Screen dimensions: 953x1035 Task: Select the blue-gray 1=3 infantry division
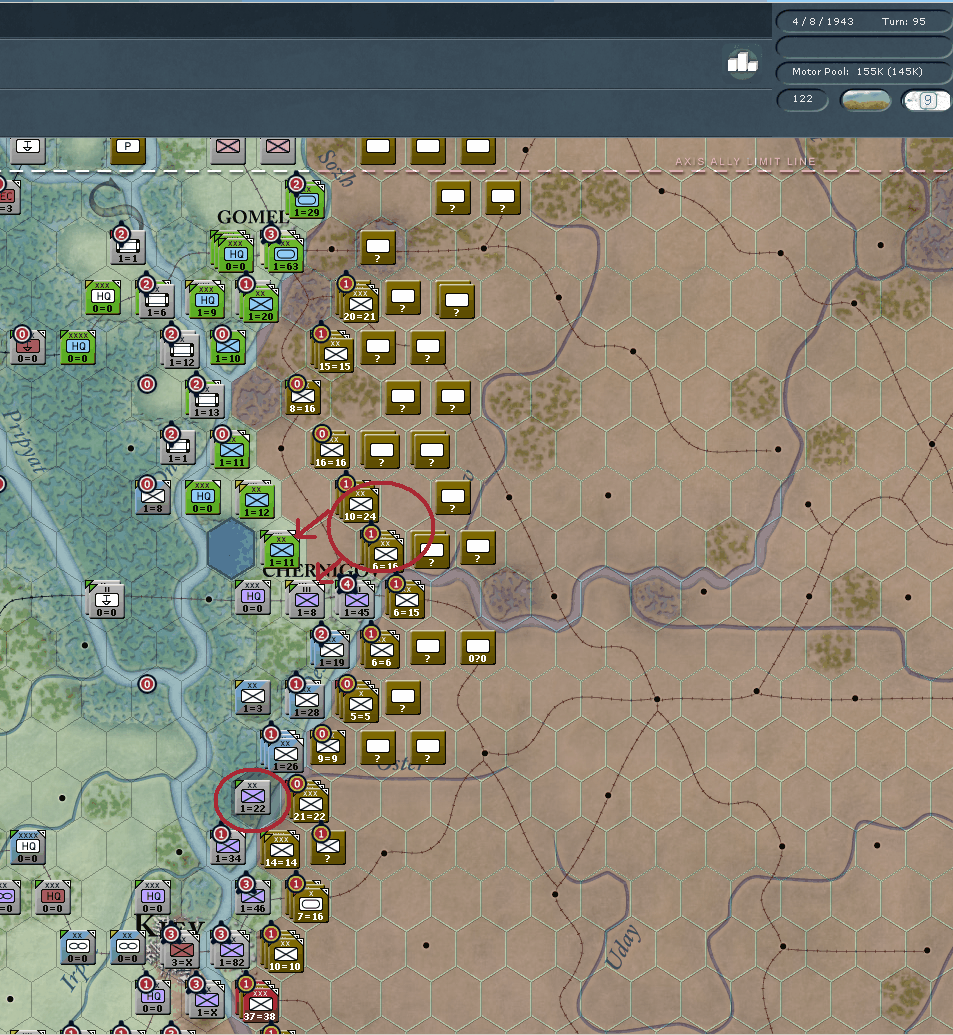[x=253, y=697]
